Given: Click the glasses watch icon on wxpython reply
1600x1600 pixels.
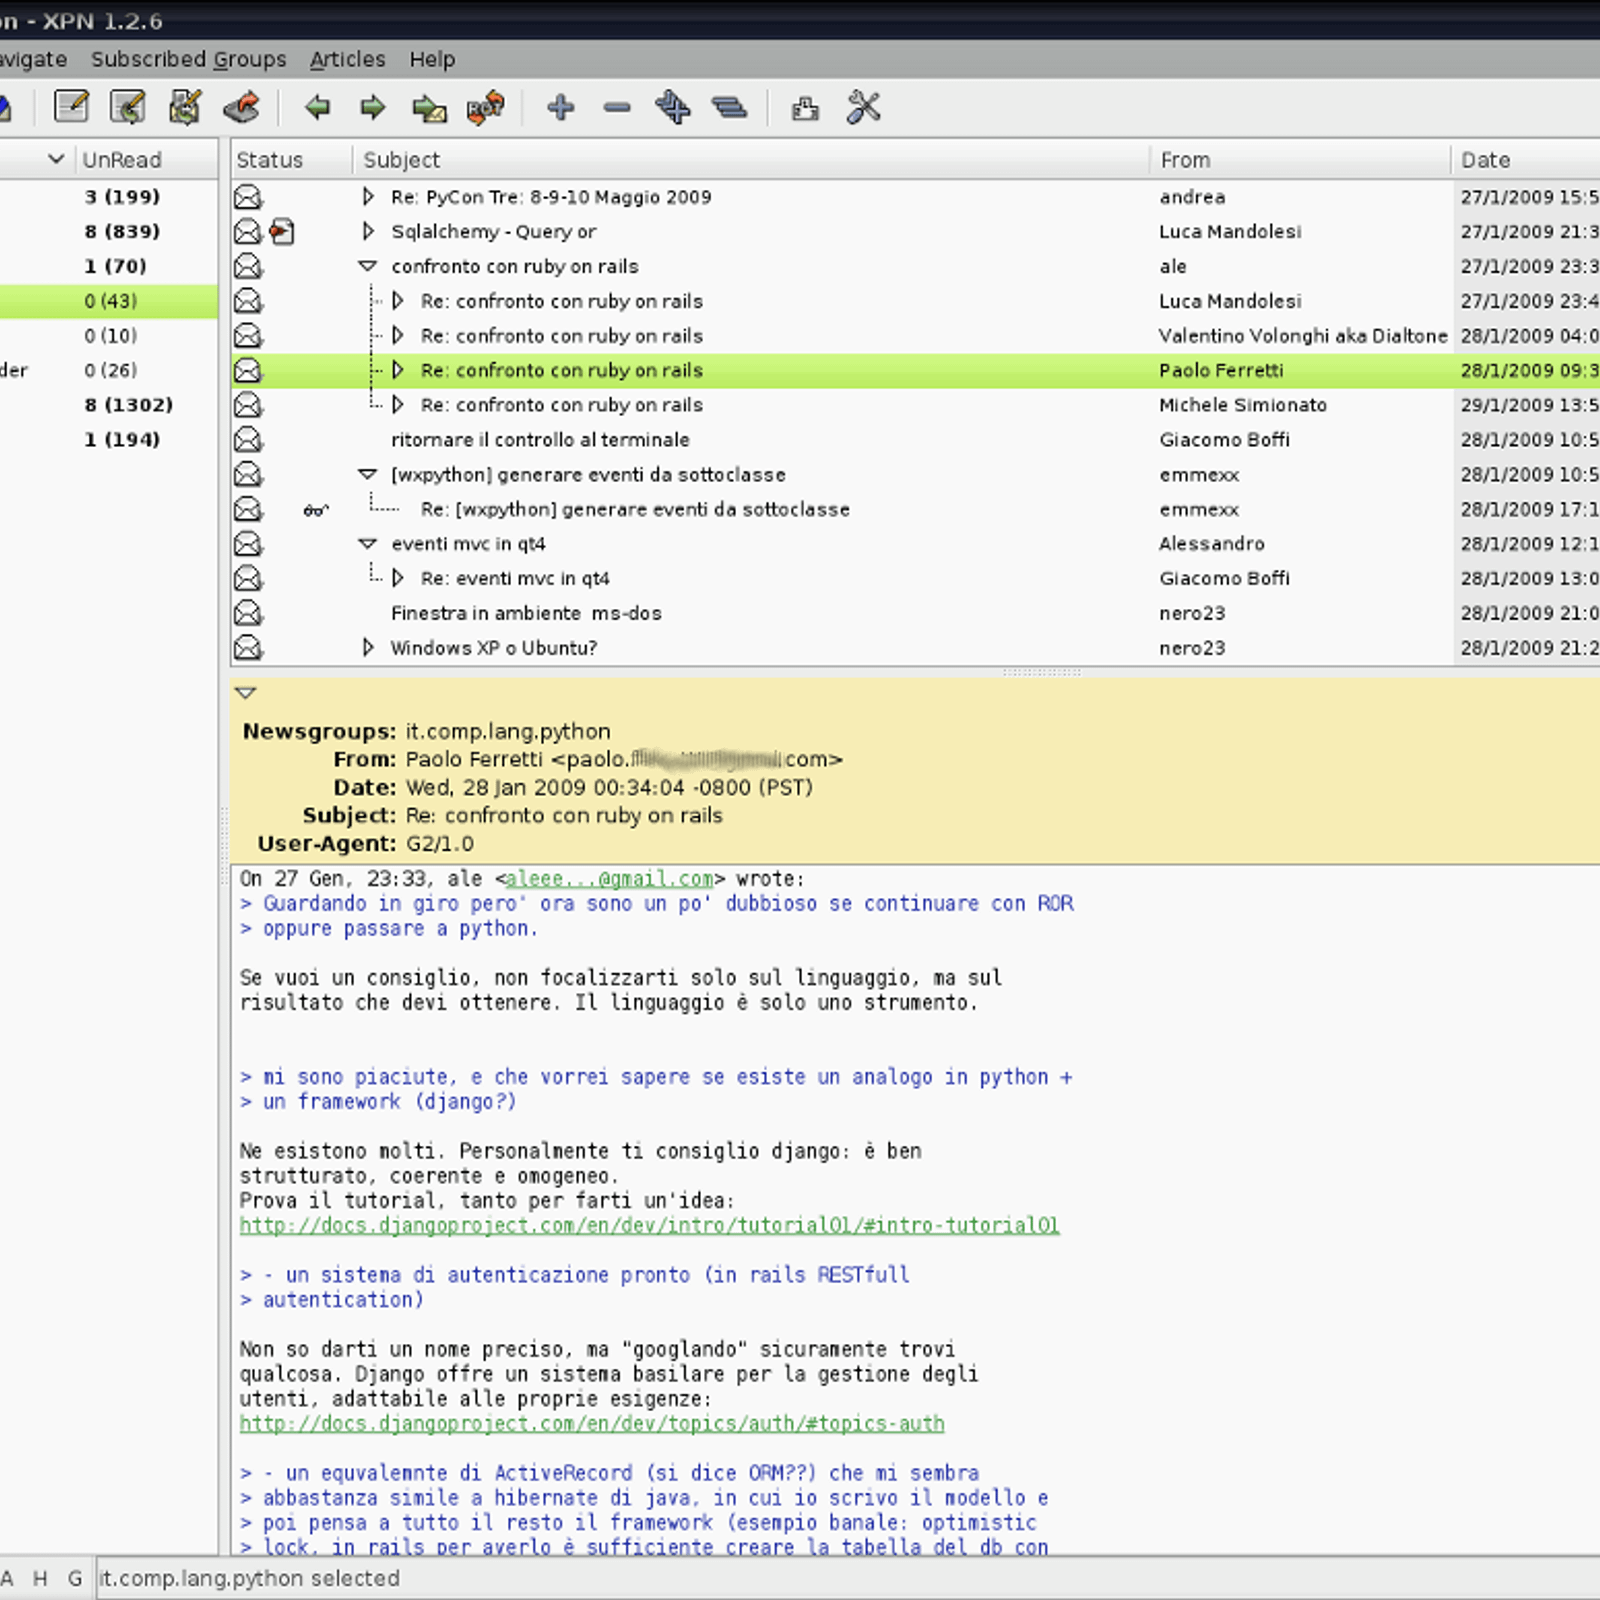Looking at the screenshot, I should click(316, 510).
